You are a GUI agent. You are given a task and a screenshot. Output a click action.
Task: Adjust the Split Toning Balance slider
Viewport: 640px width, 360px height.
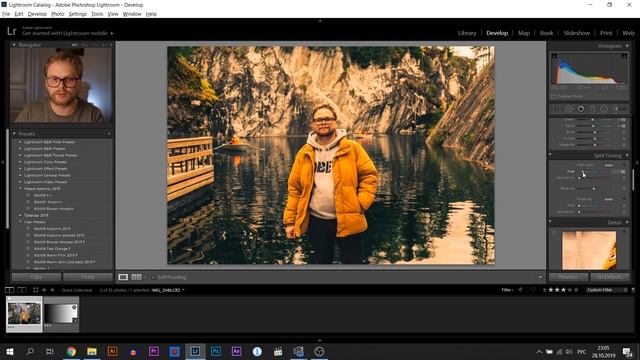(594, 189)
